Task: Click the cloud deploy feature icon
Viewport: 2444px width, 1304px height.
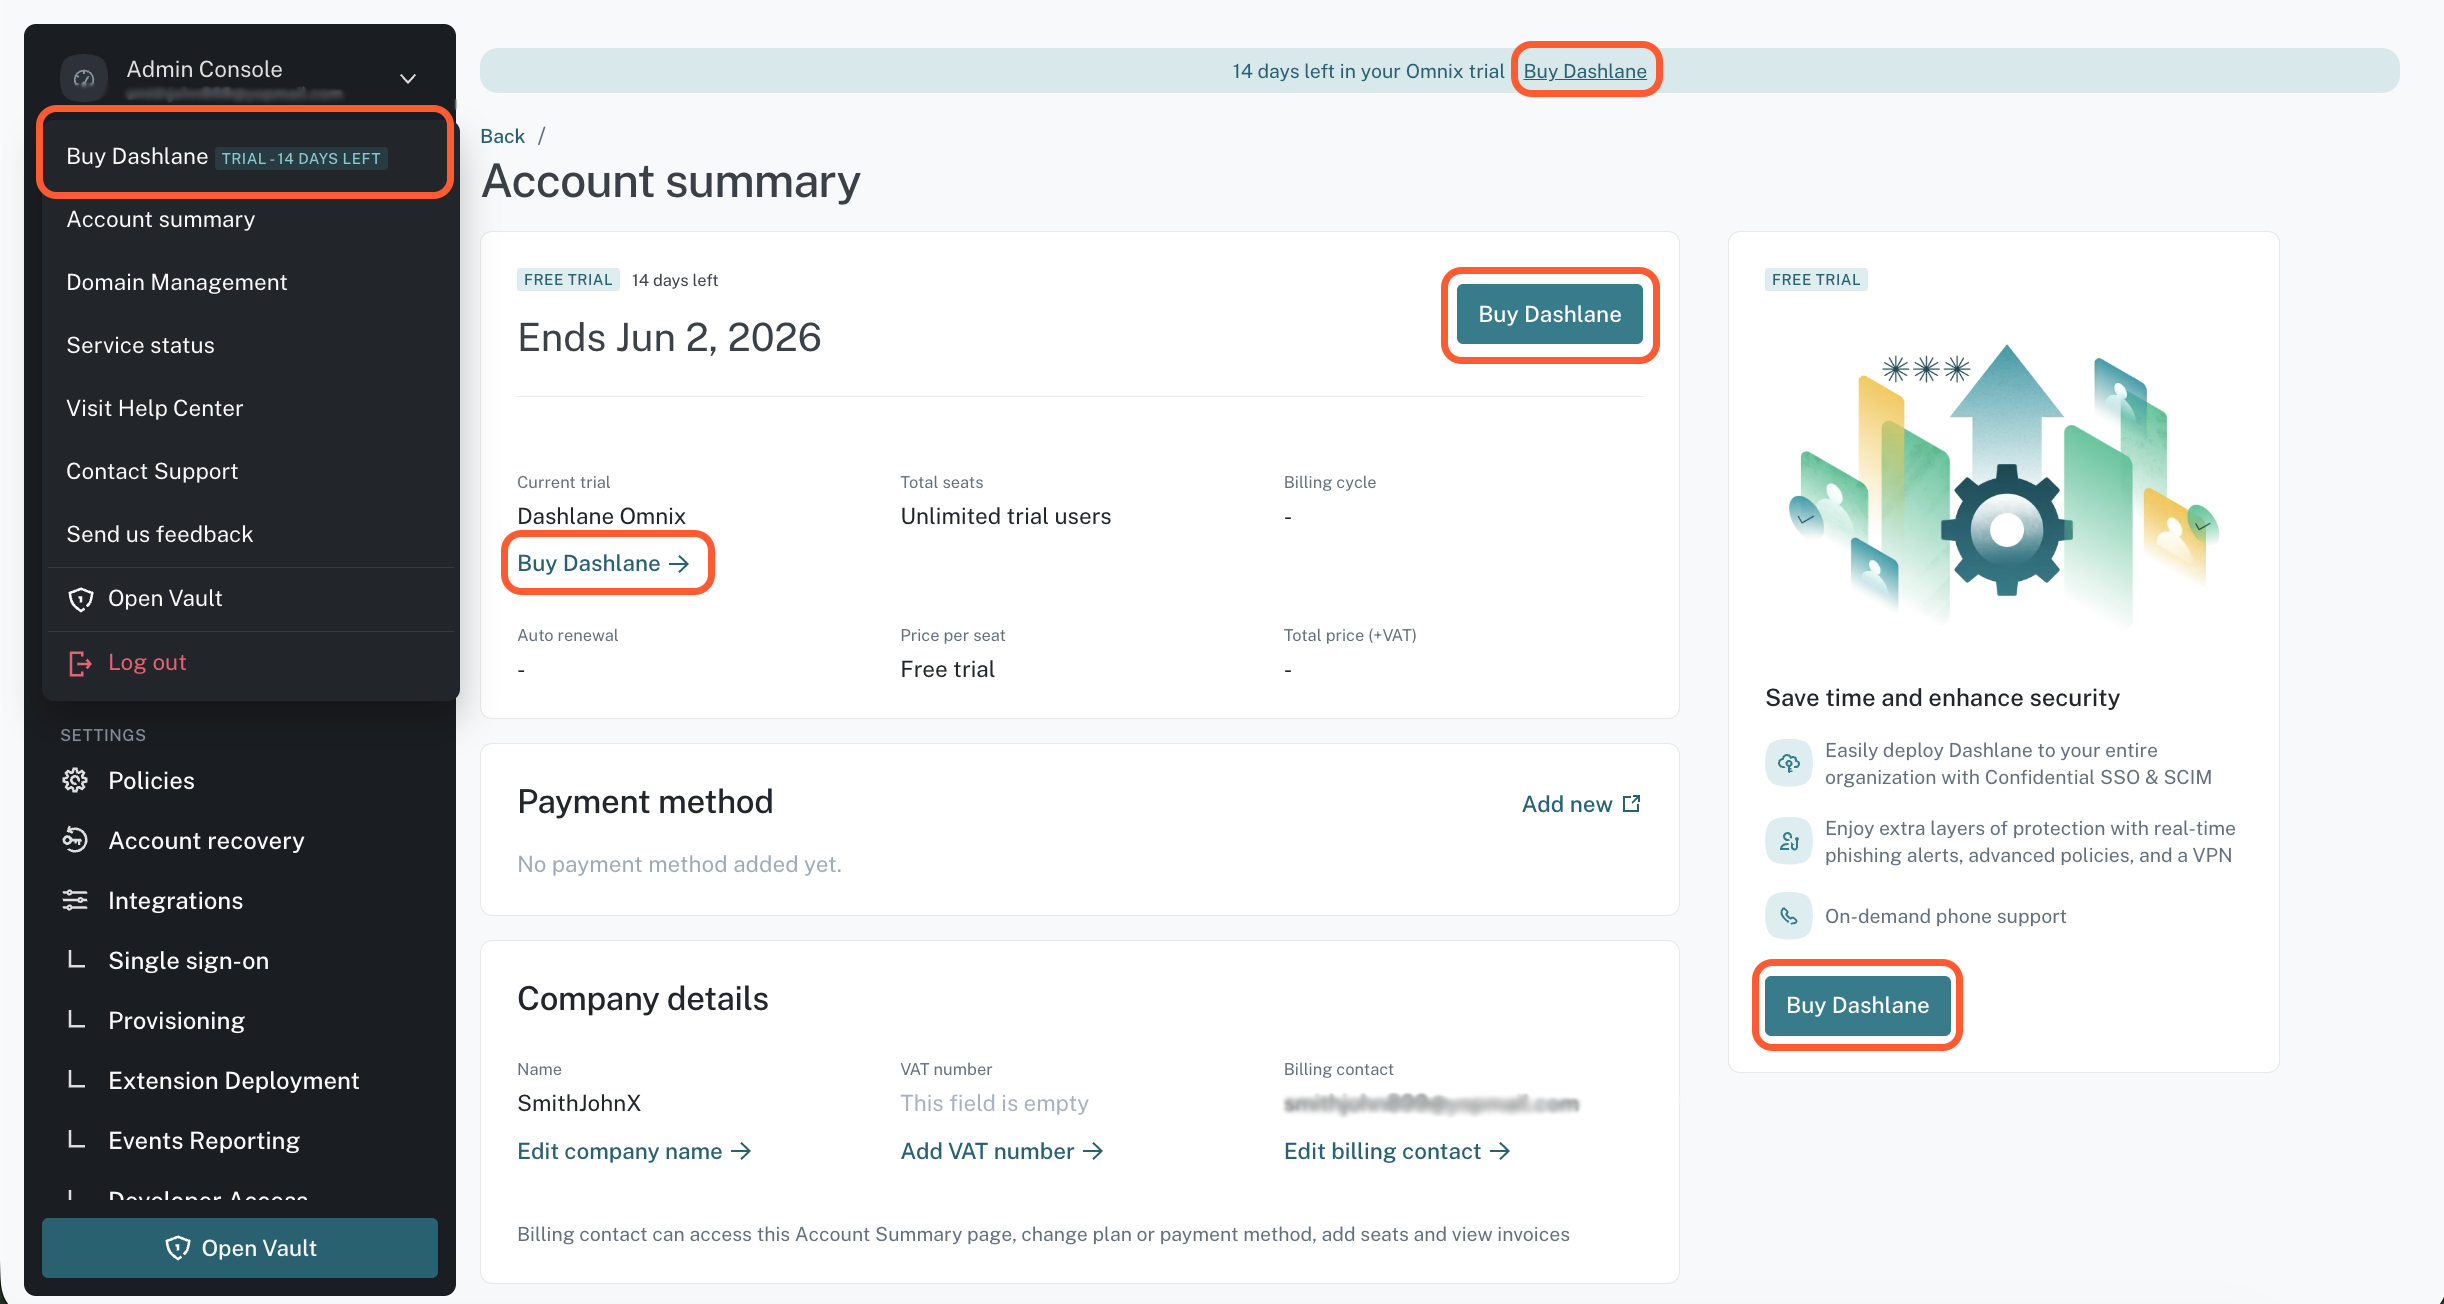Action: [x=1789, y=763]
